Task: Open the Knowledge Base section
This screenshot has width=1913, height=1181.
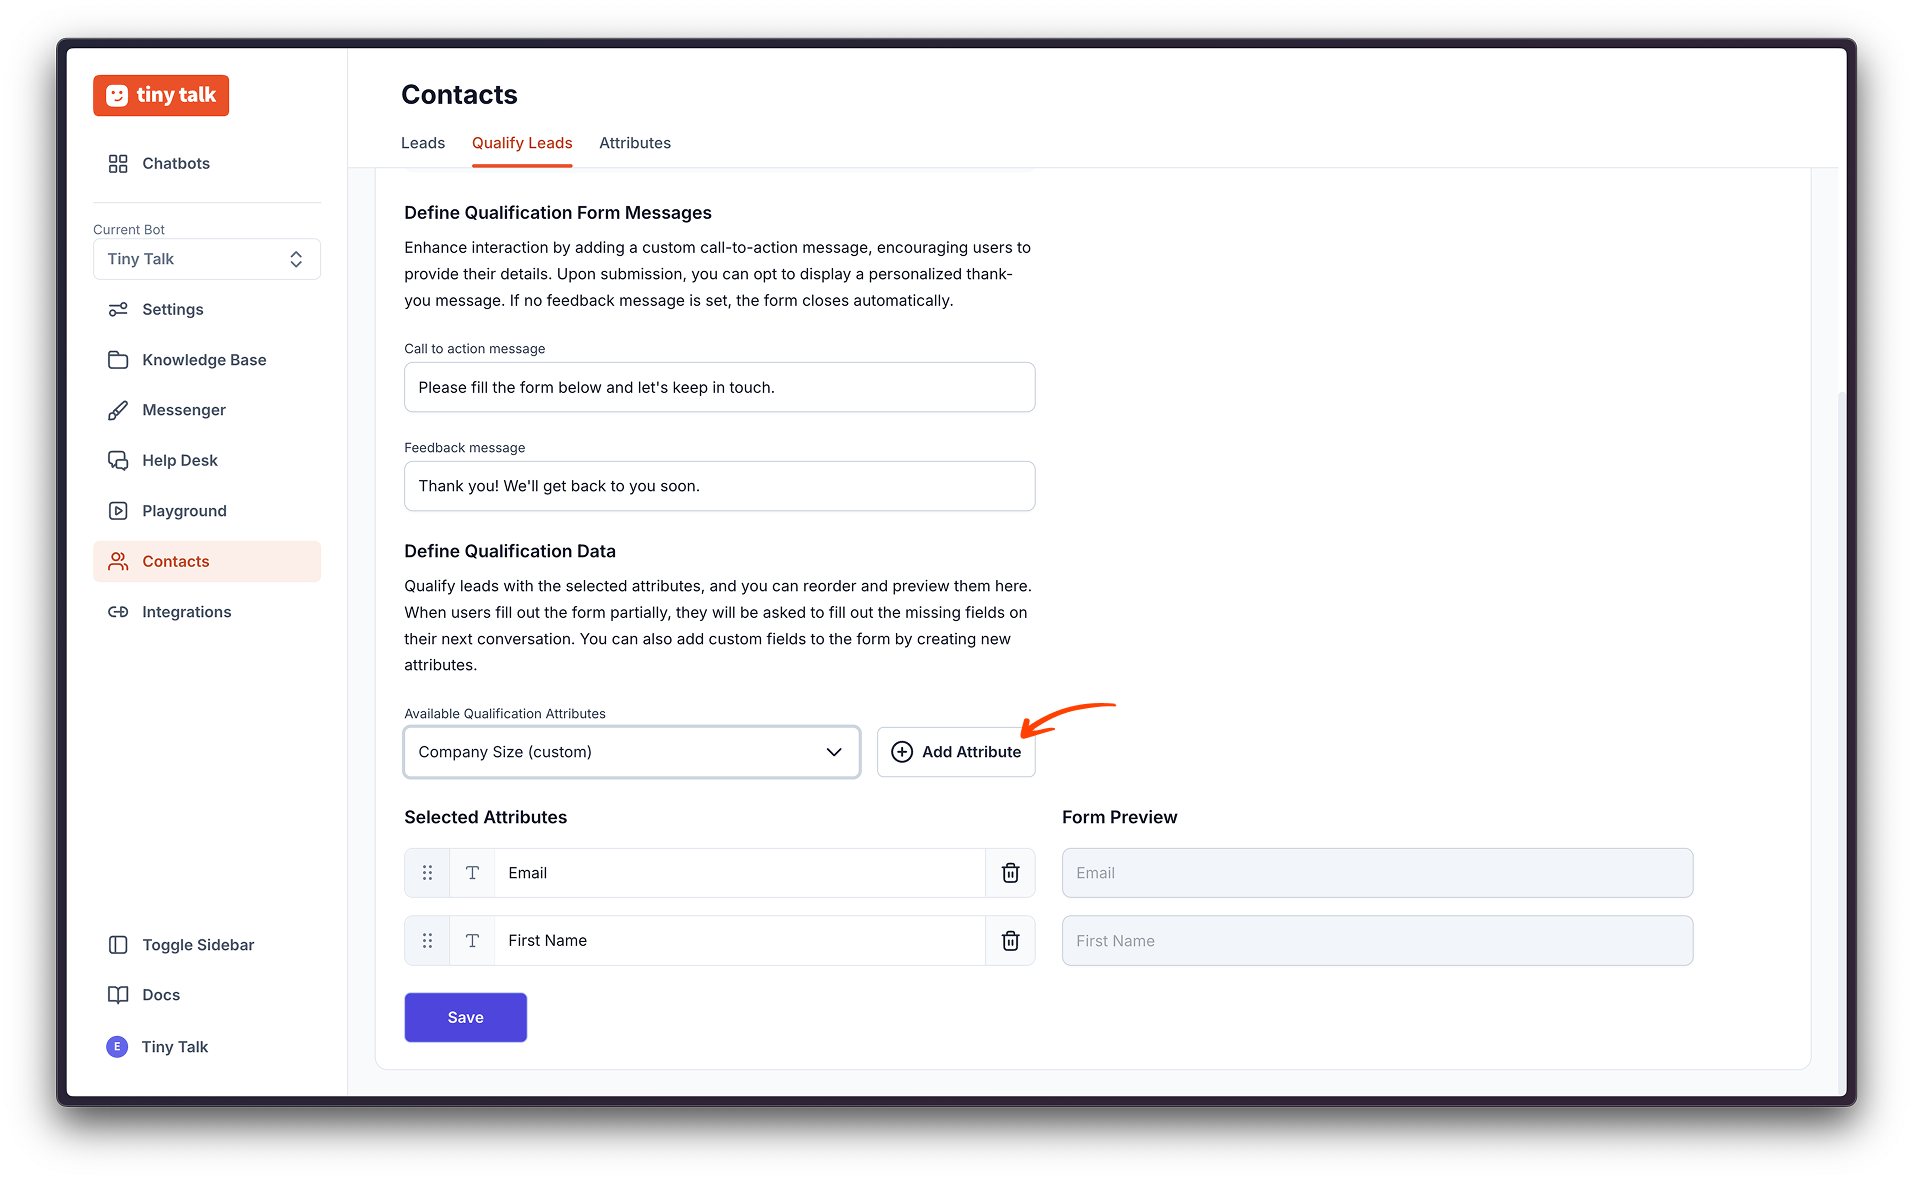Action: click(203, 360)
